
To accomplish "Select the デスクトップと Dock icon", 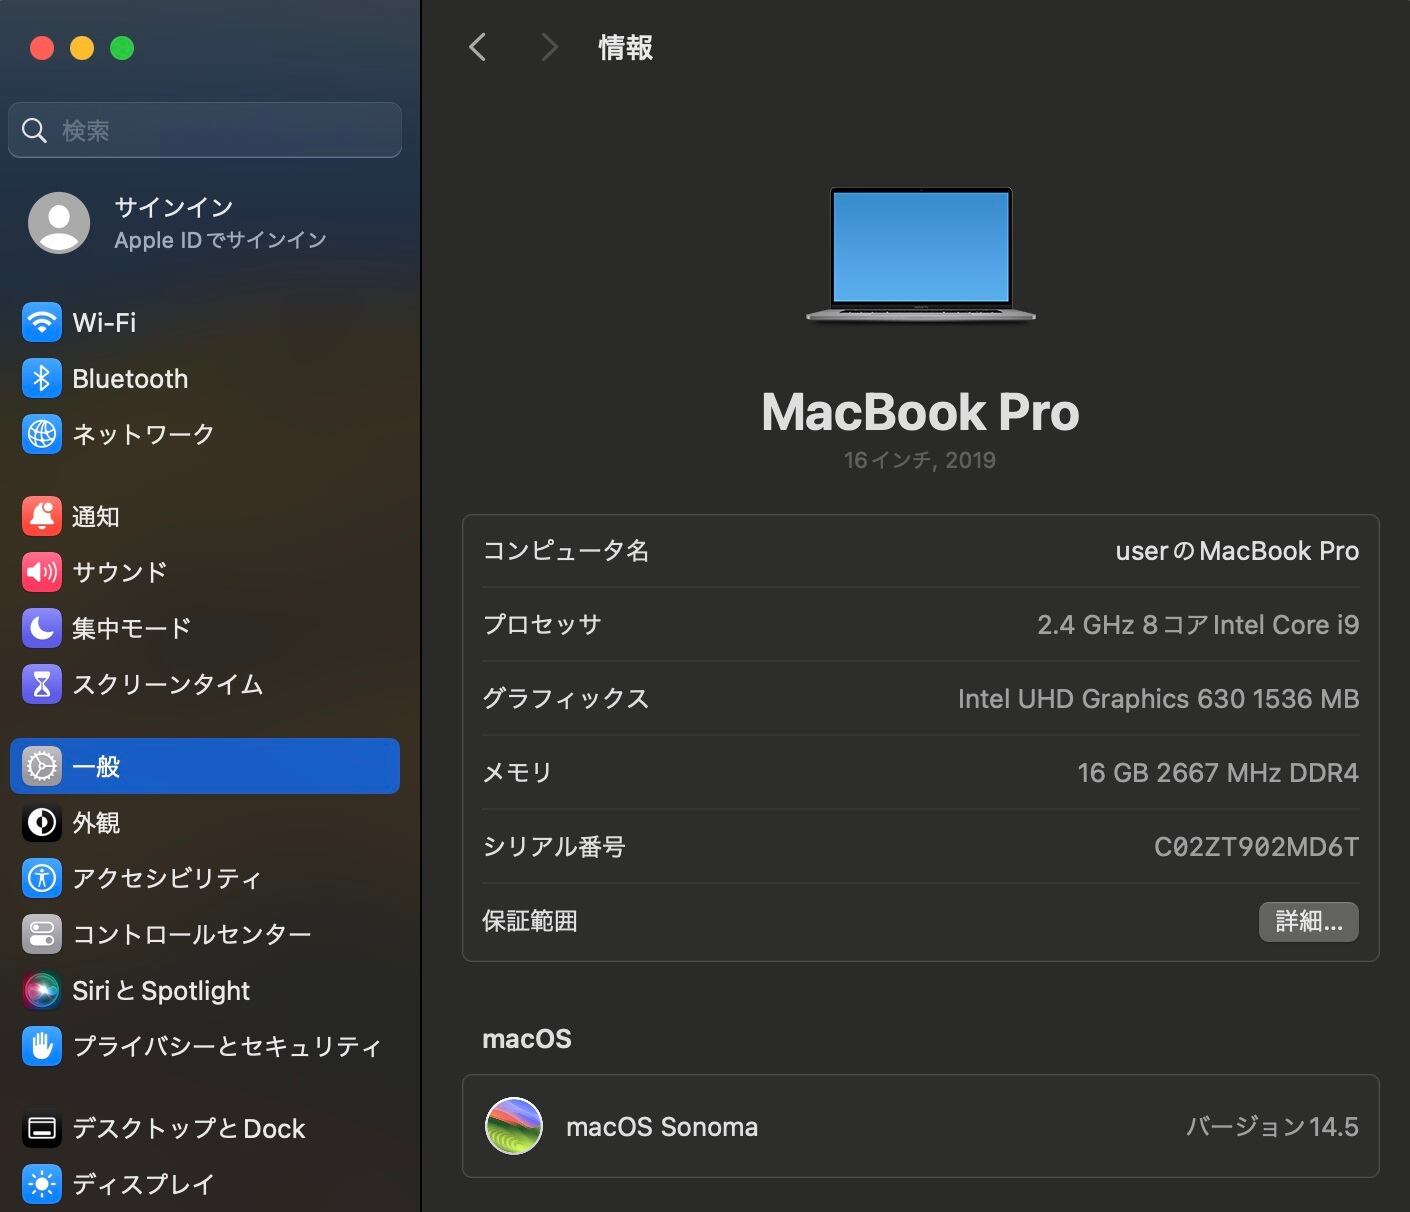I will 42,1128.
